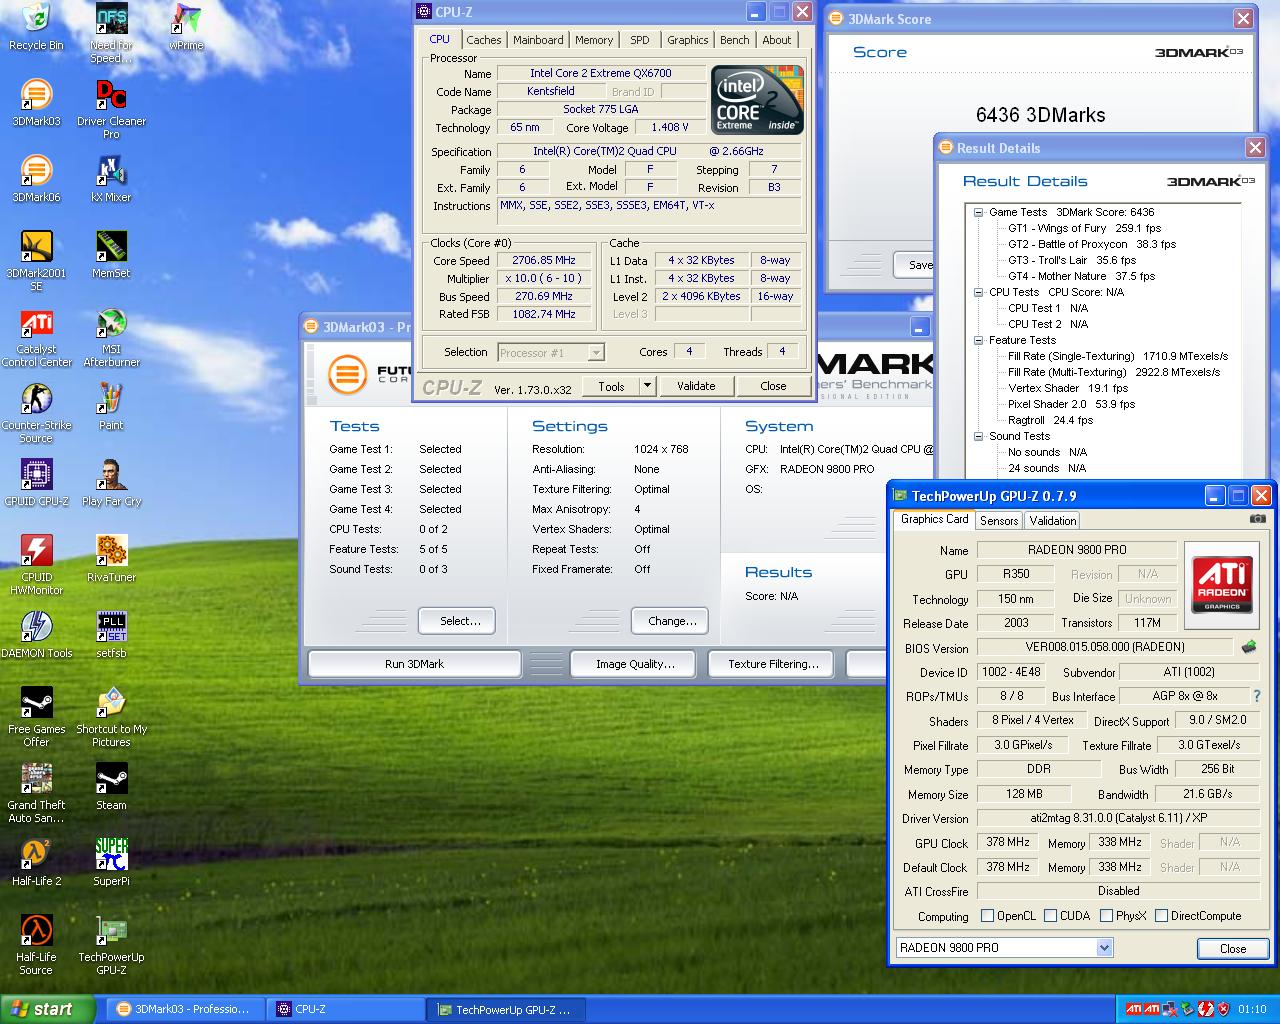Select the Pixel Shader 2.0 result row
The image size is (1280, 1024).
[1071, 404]
